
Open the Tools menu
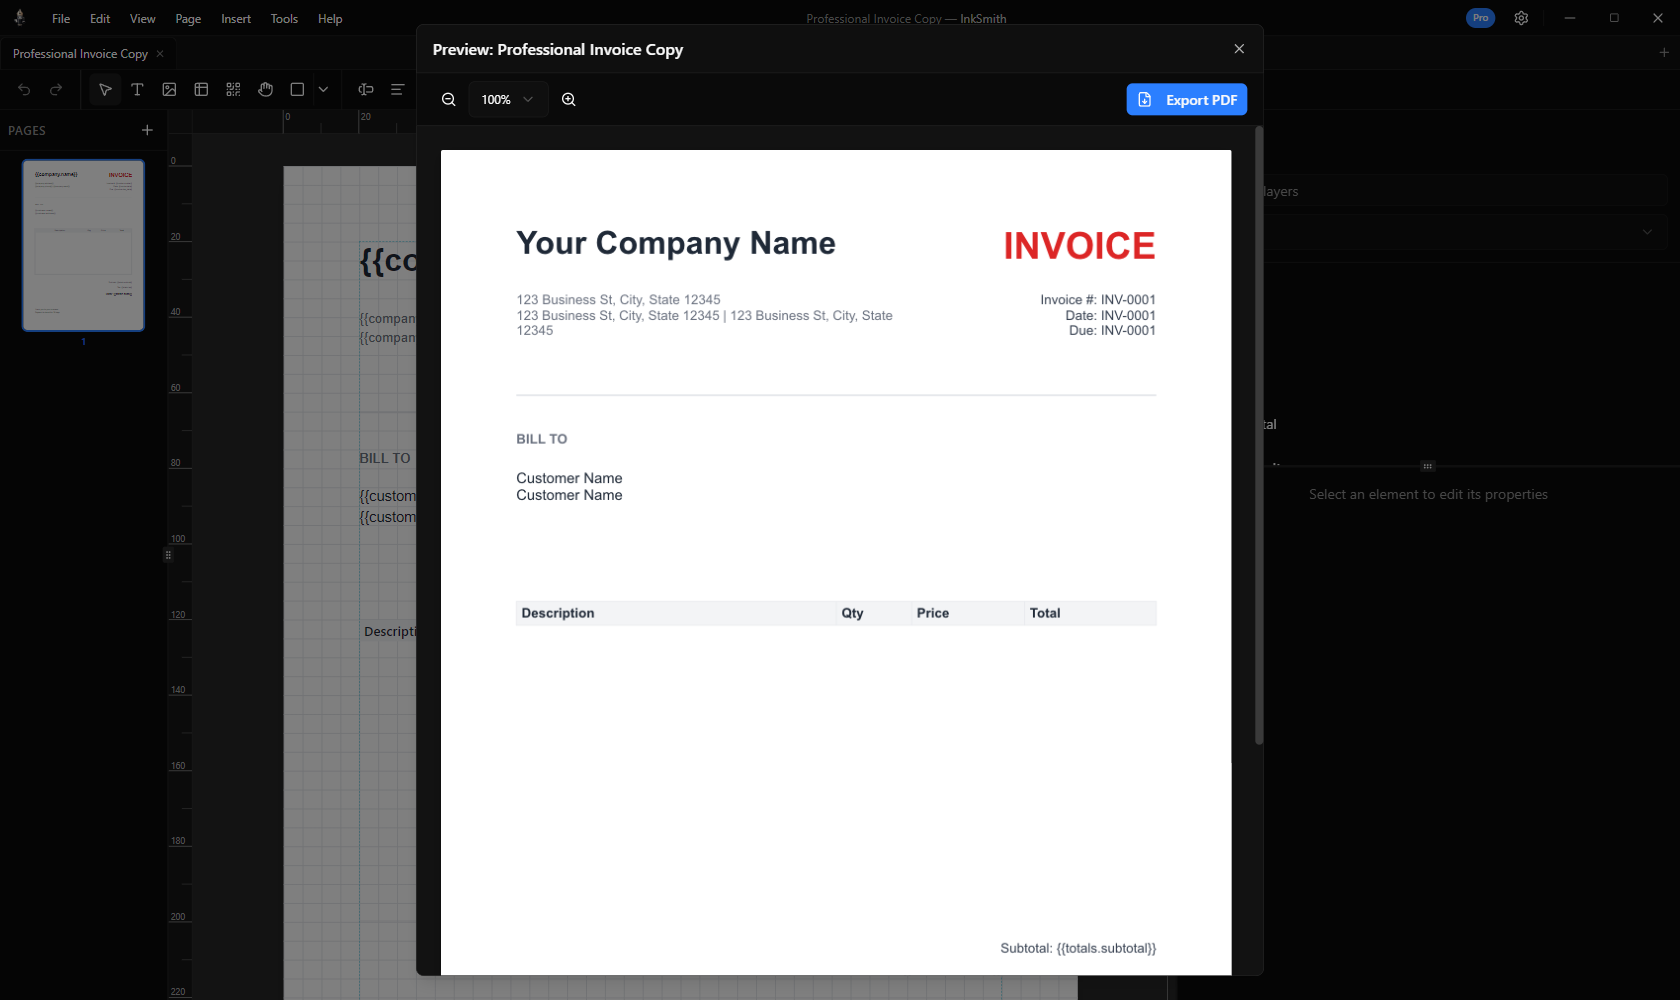point(284,19)
